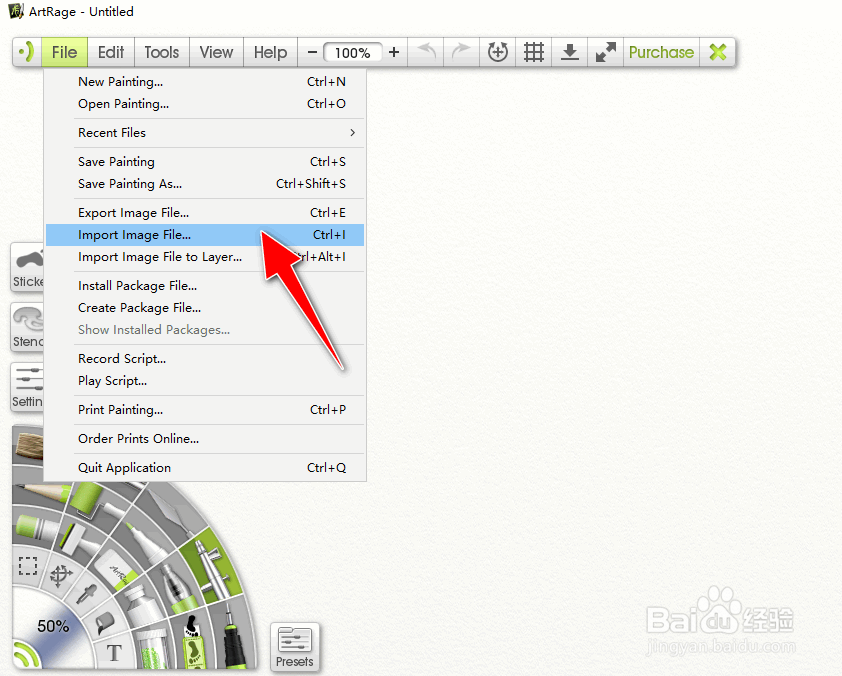Open the File menu

tap(64, 52)
